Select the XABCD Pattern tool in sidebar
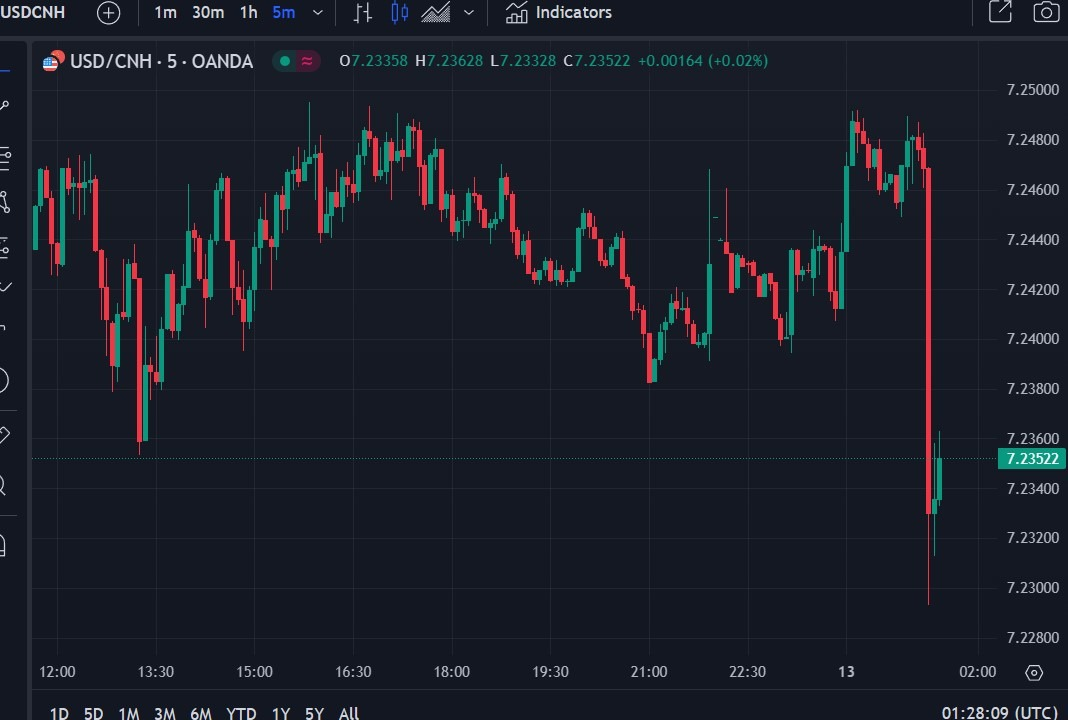1068x720 pixels. [x=4, y=203]
